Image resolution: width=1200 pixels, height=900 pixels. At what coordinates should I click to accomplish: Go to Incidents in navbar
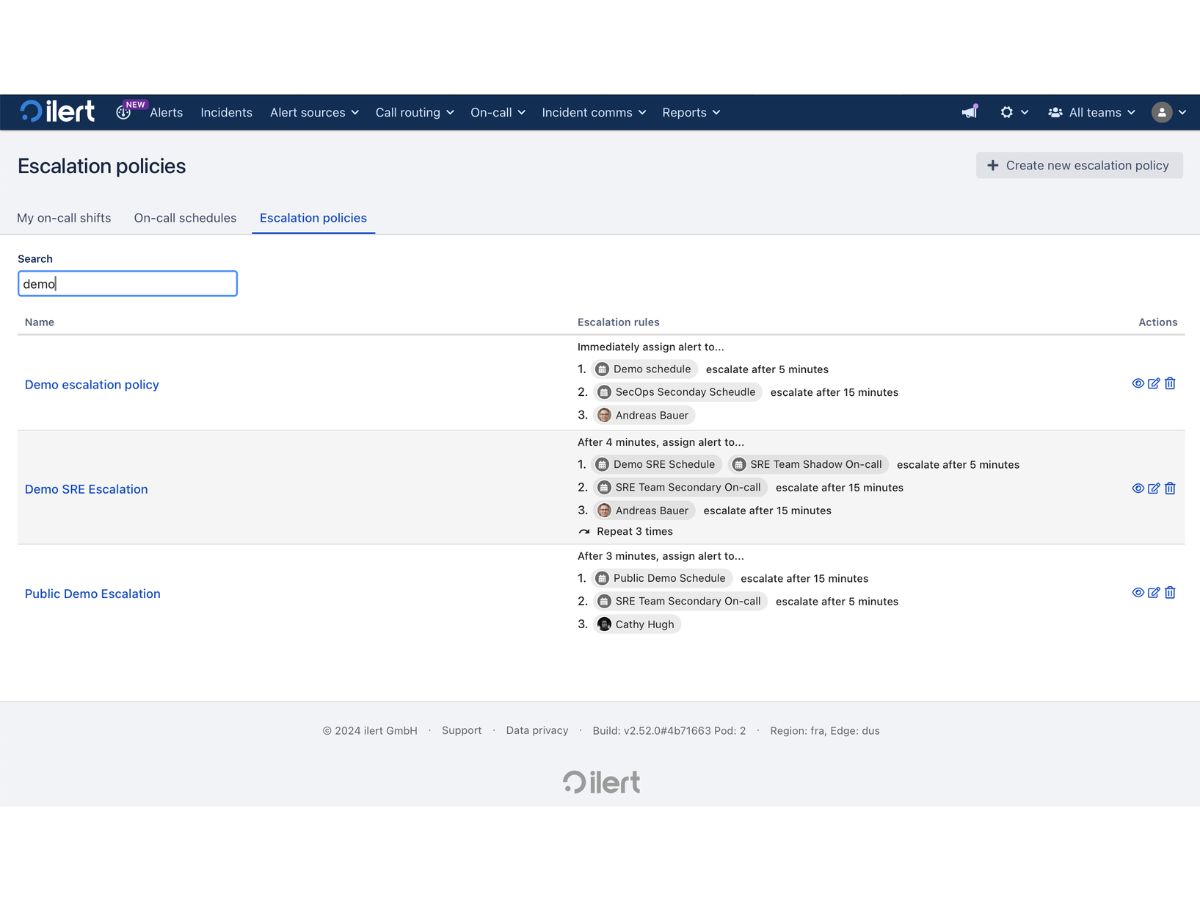coord(226,112)
